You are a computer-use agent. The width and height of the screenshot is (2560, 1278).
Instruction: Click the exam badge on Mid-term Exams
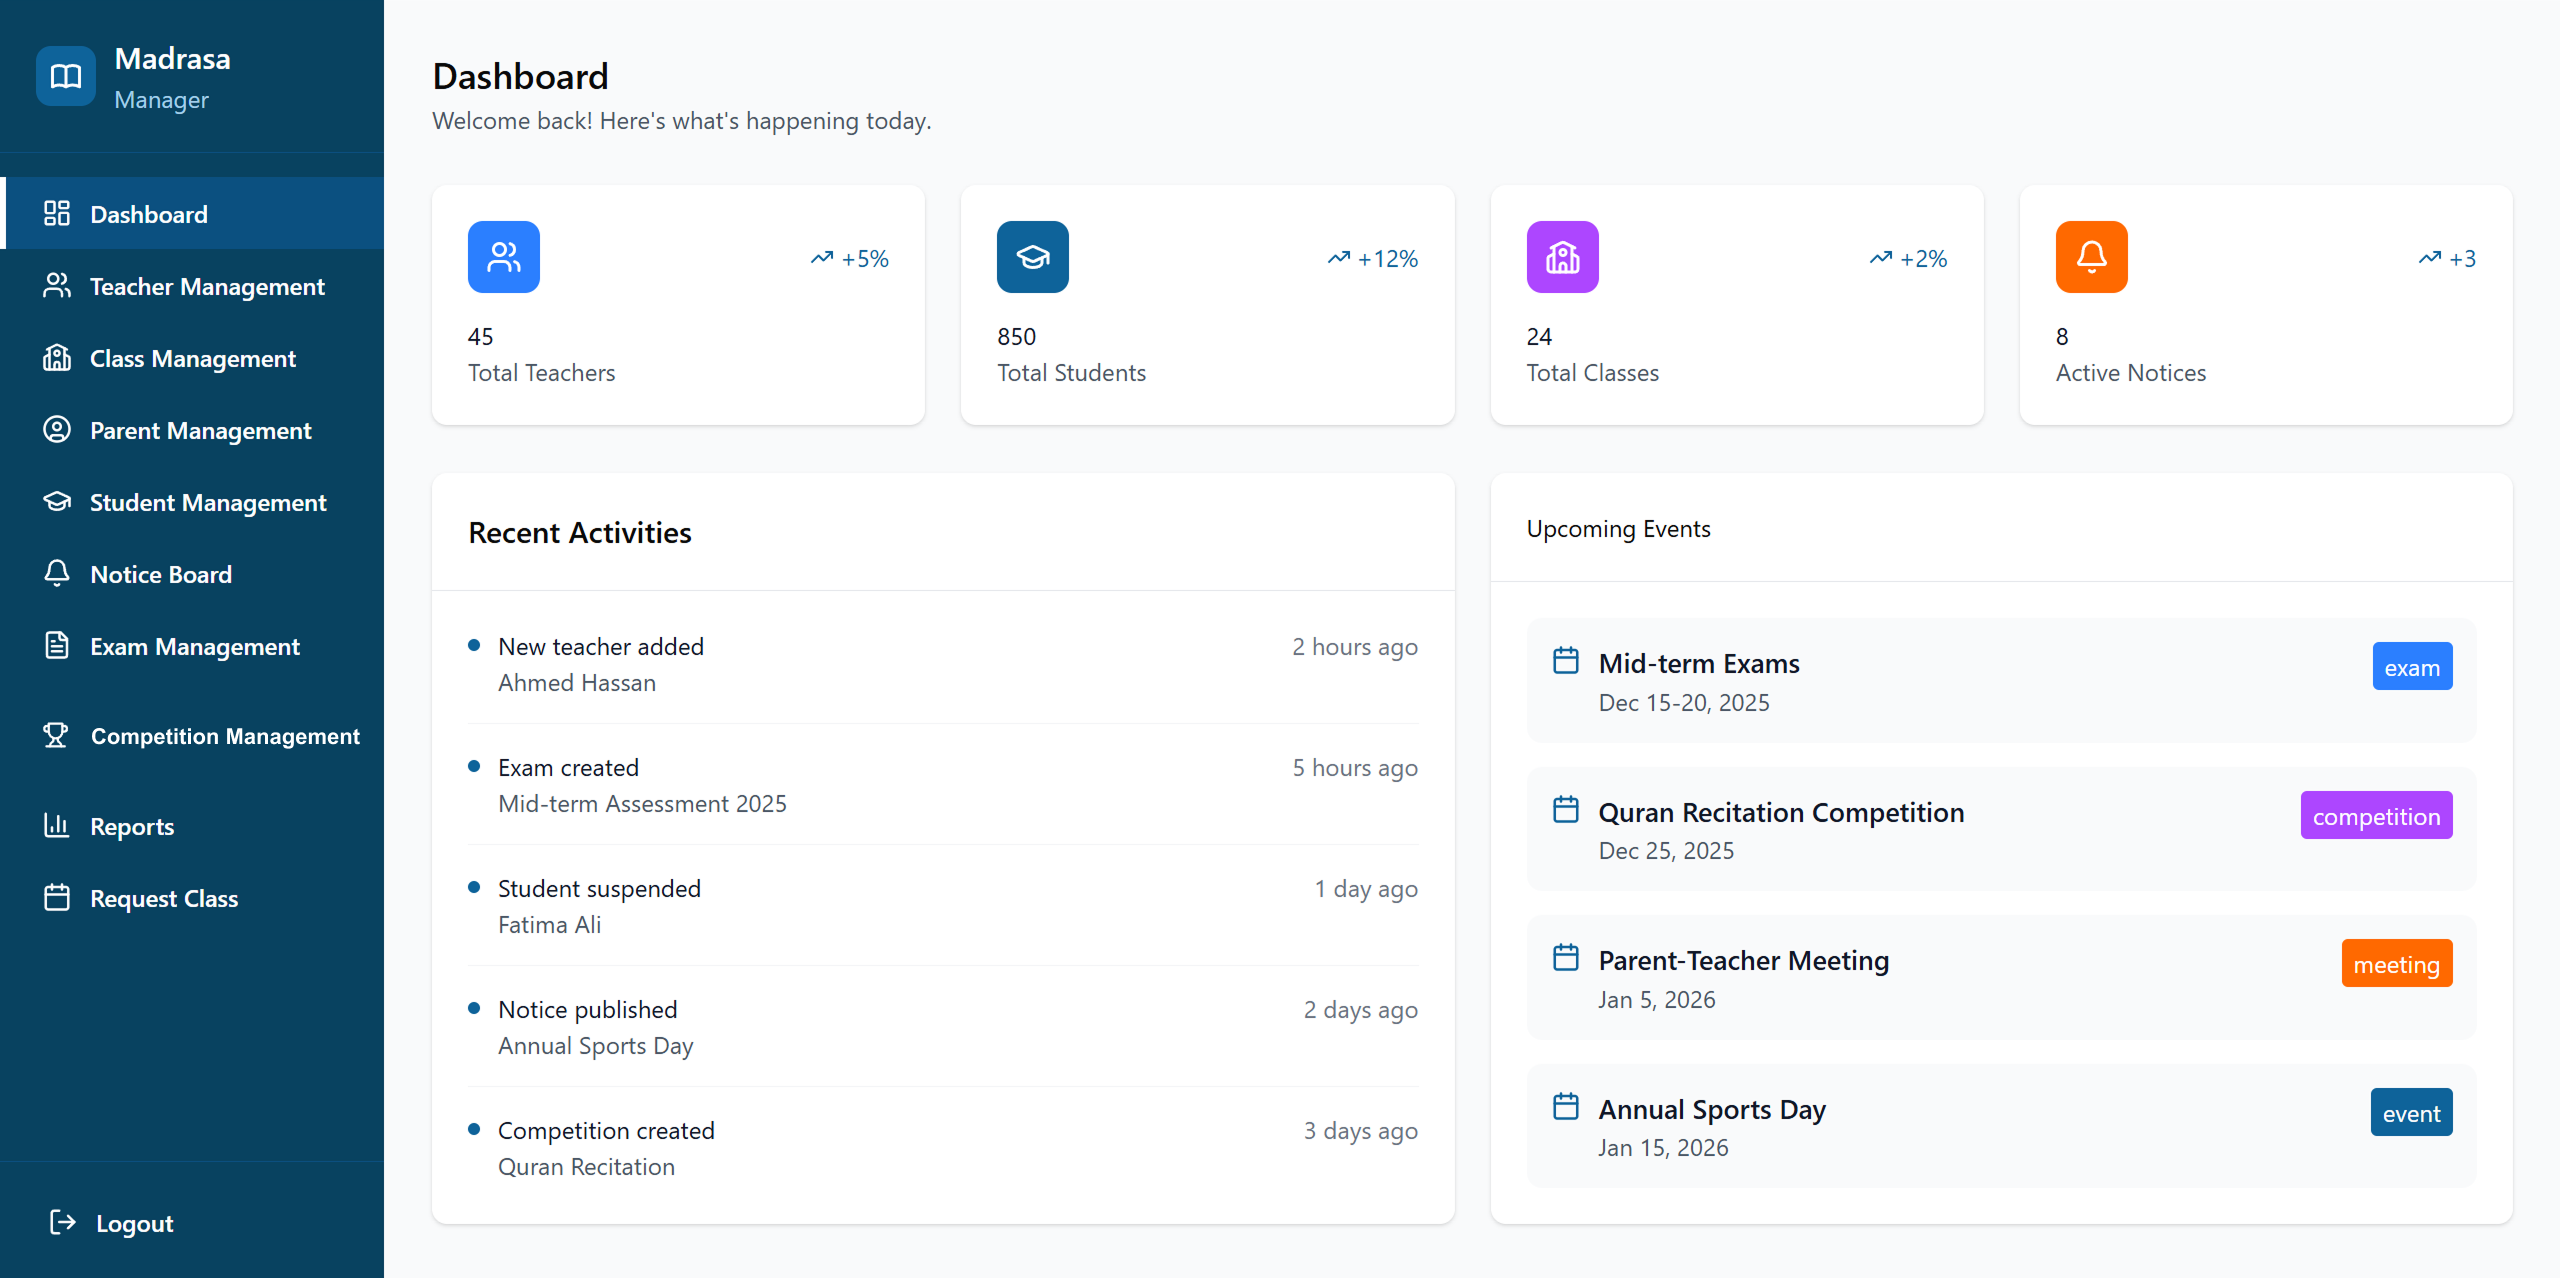tap(2412, 666)
